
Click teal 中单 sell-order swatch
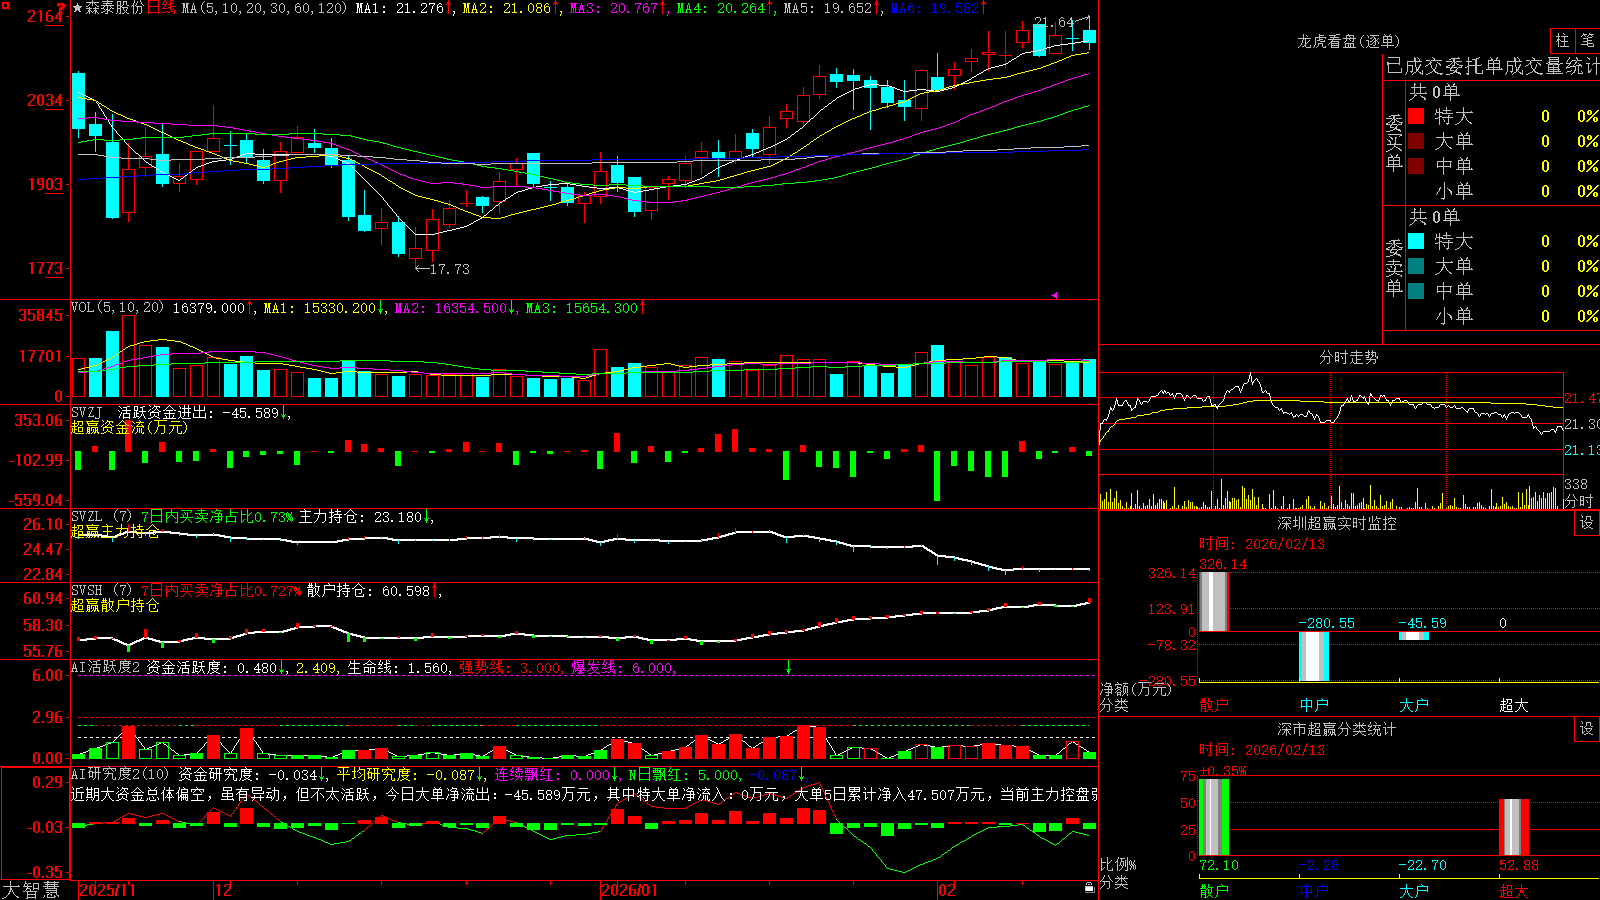click(1416, 290)
